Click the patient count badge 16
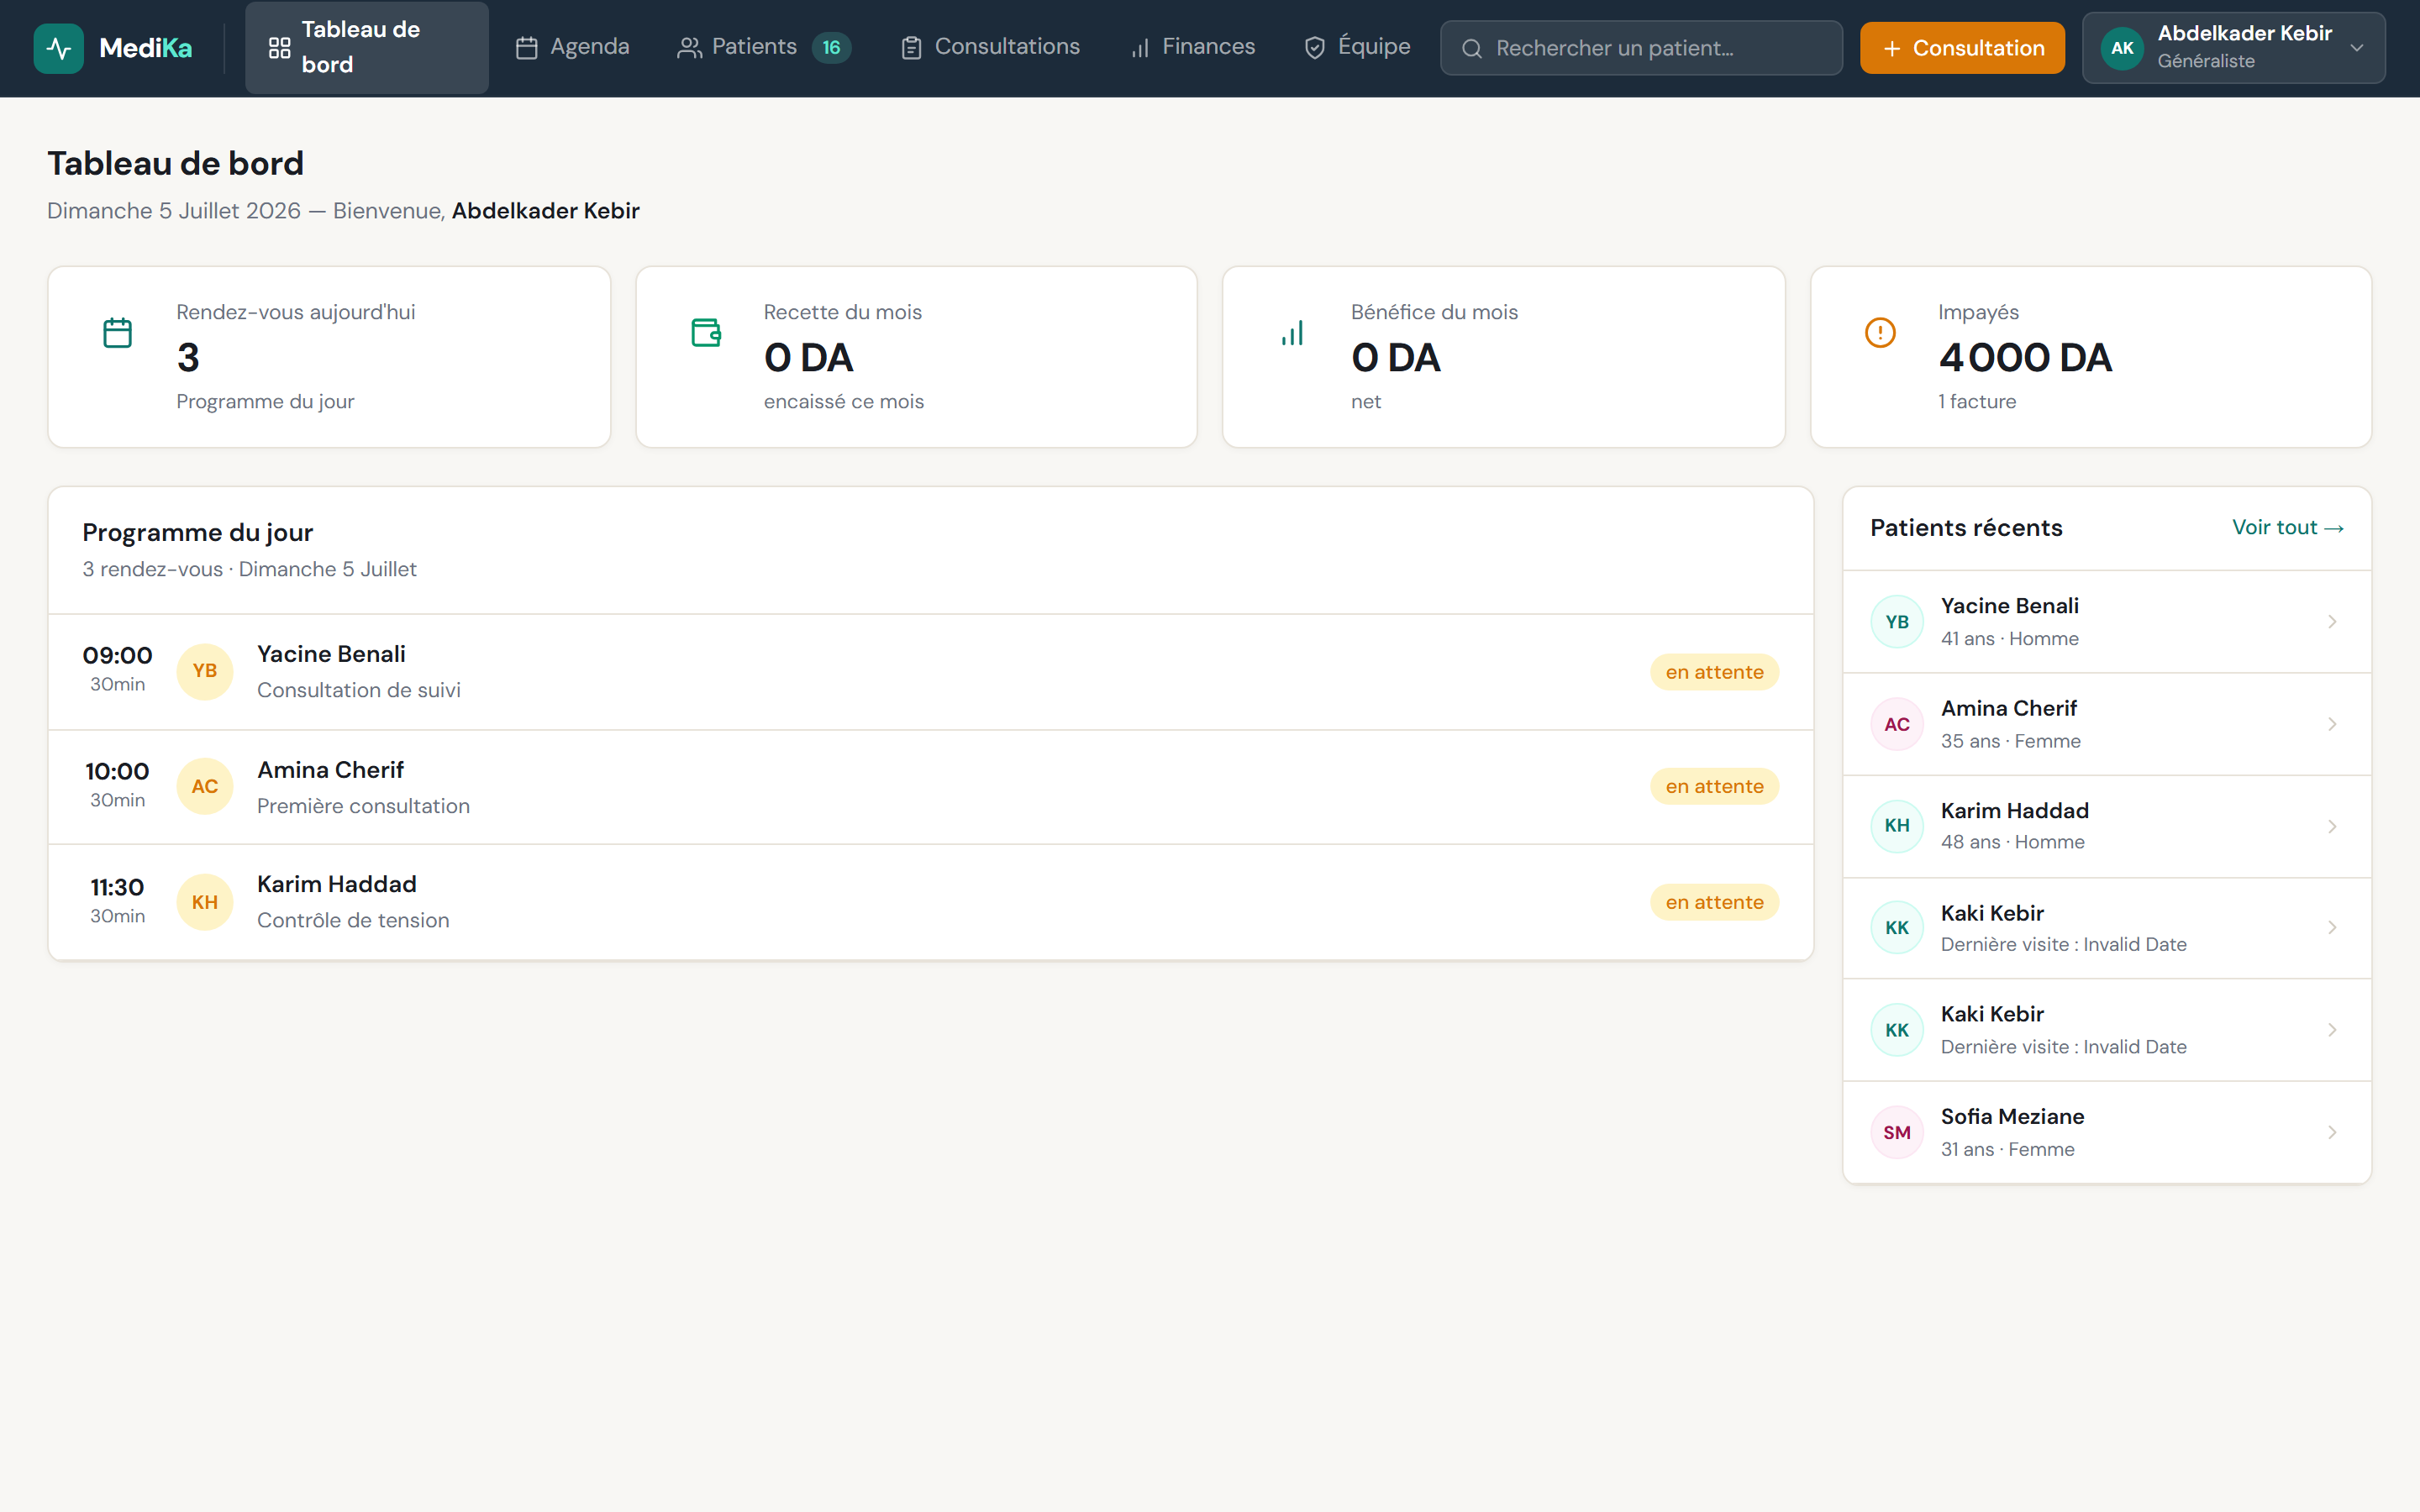The width and height of the screenshot is (2420, 1512). (831, 48)
